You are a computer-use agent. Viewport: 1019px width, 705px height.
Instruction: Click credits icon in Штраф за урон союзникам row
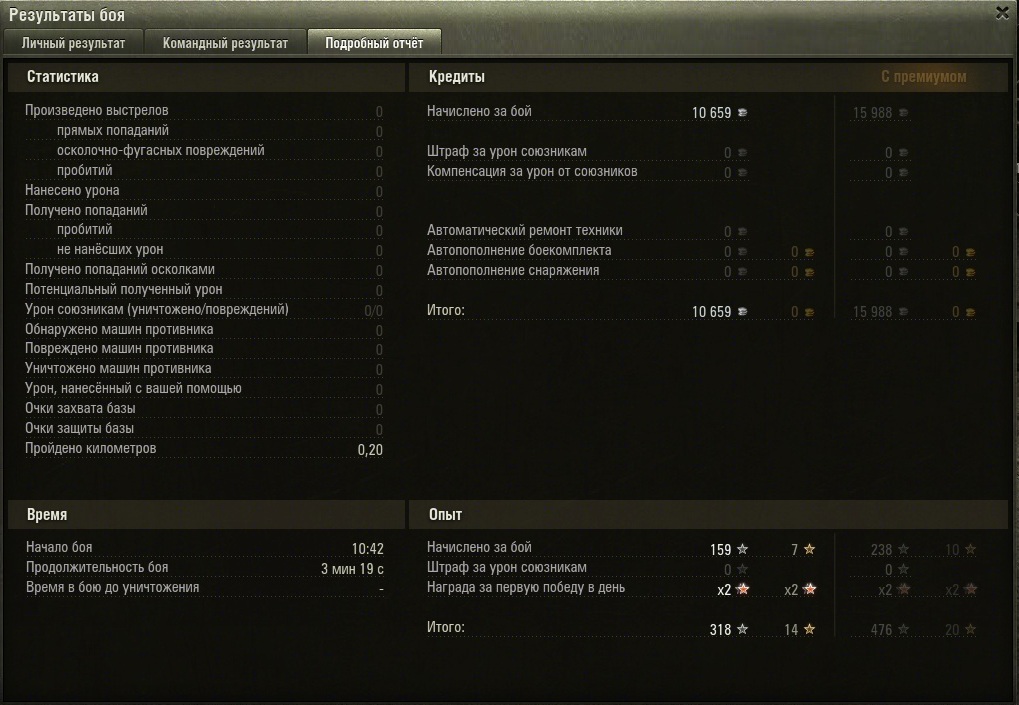[742, 153]
